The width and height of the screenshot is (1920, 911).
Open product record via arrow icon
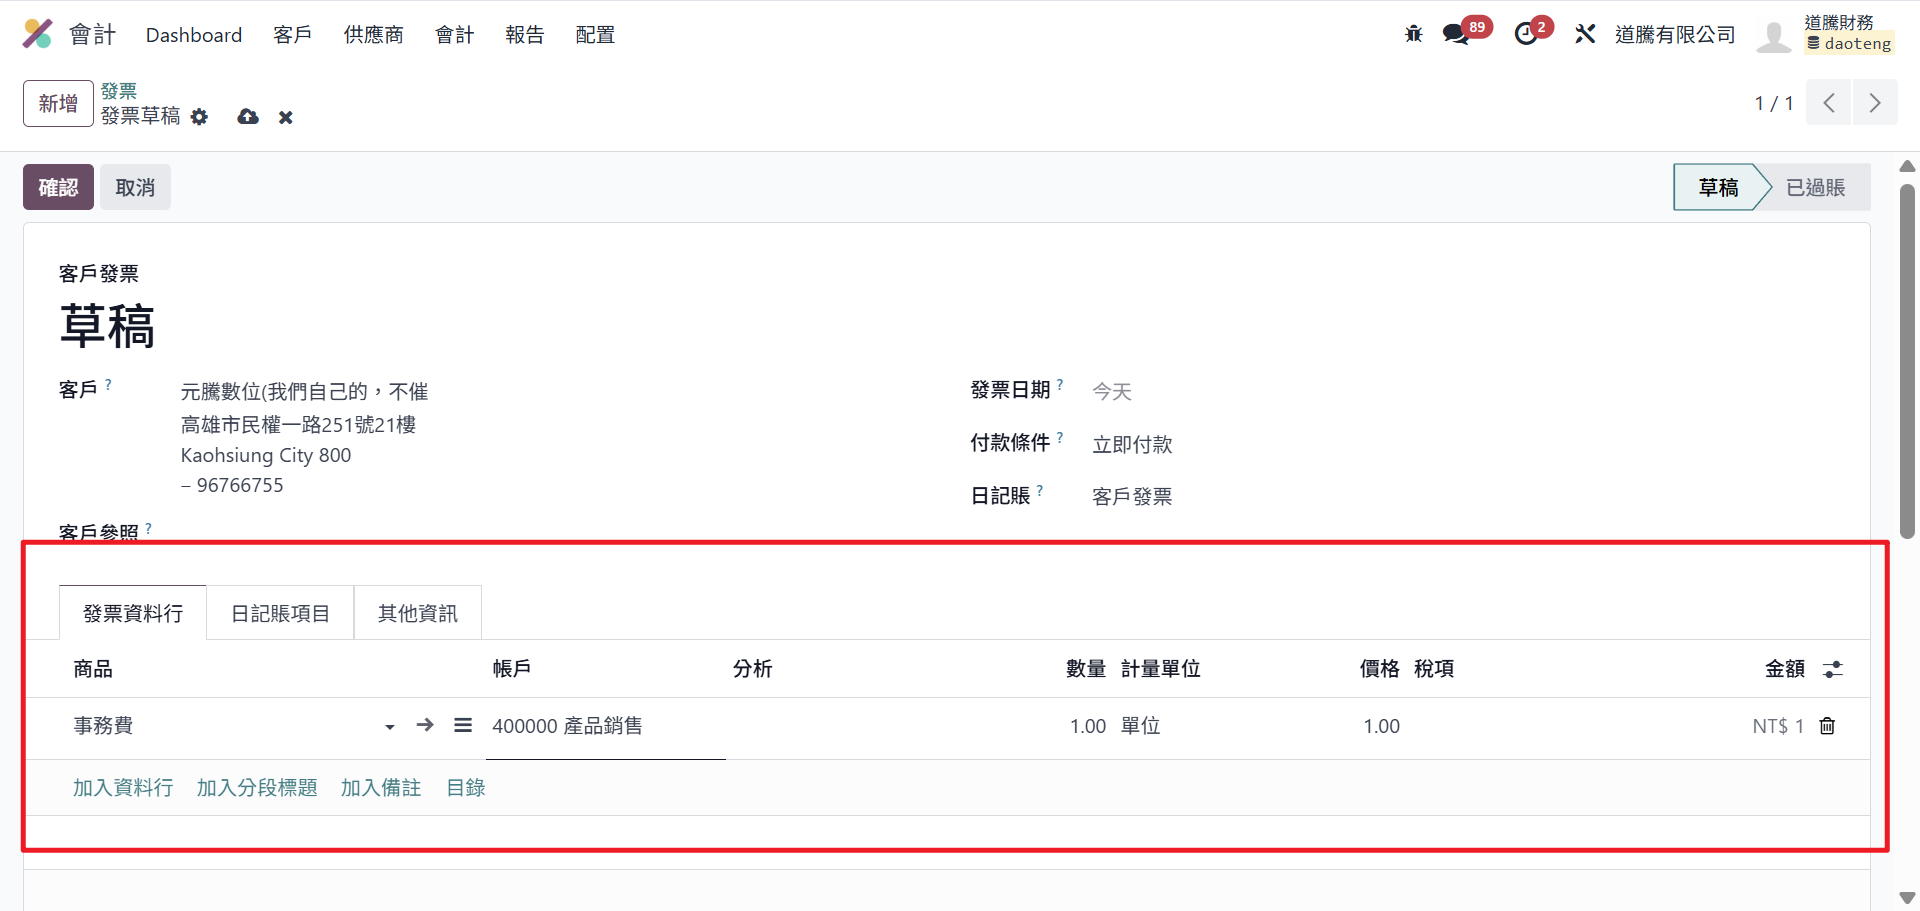425,725
